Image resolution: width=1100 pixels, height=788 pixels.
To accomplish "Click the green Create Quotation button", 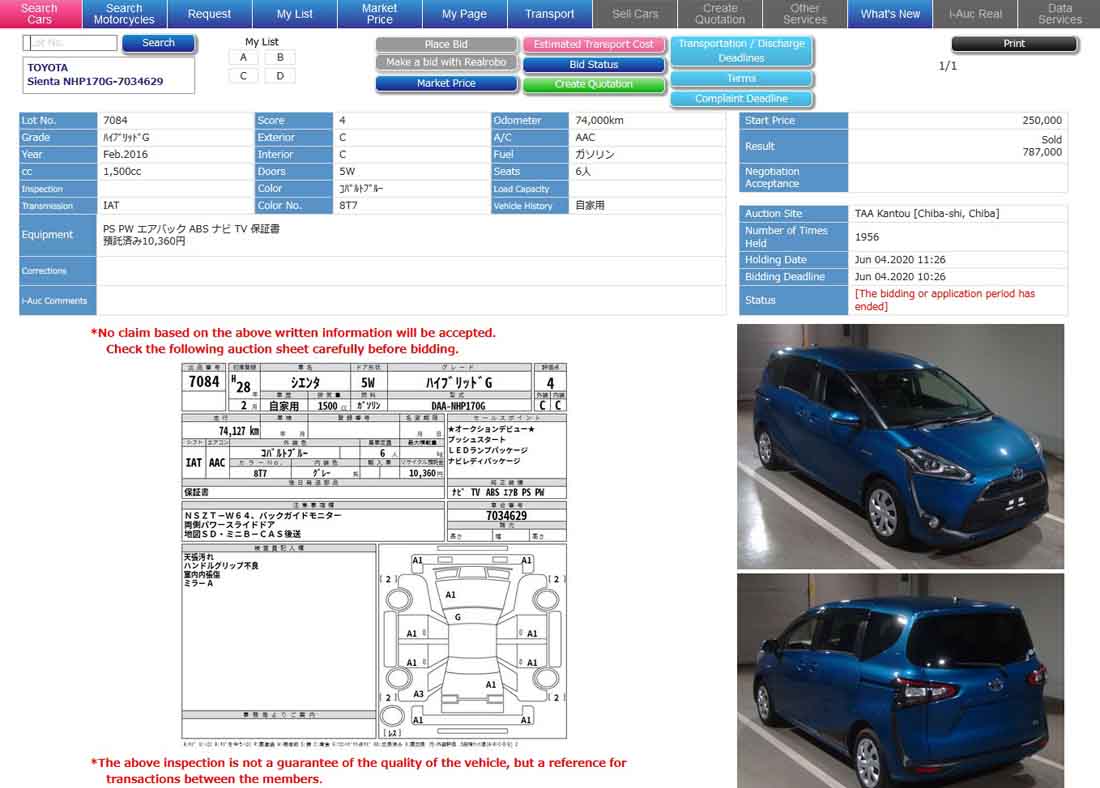I will pyautogui.click(x=593, y=84).
